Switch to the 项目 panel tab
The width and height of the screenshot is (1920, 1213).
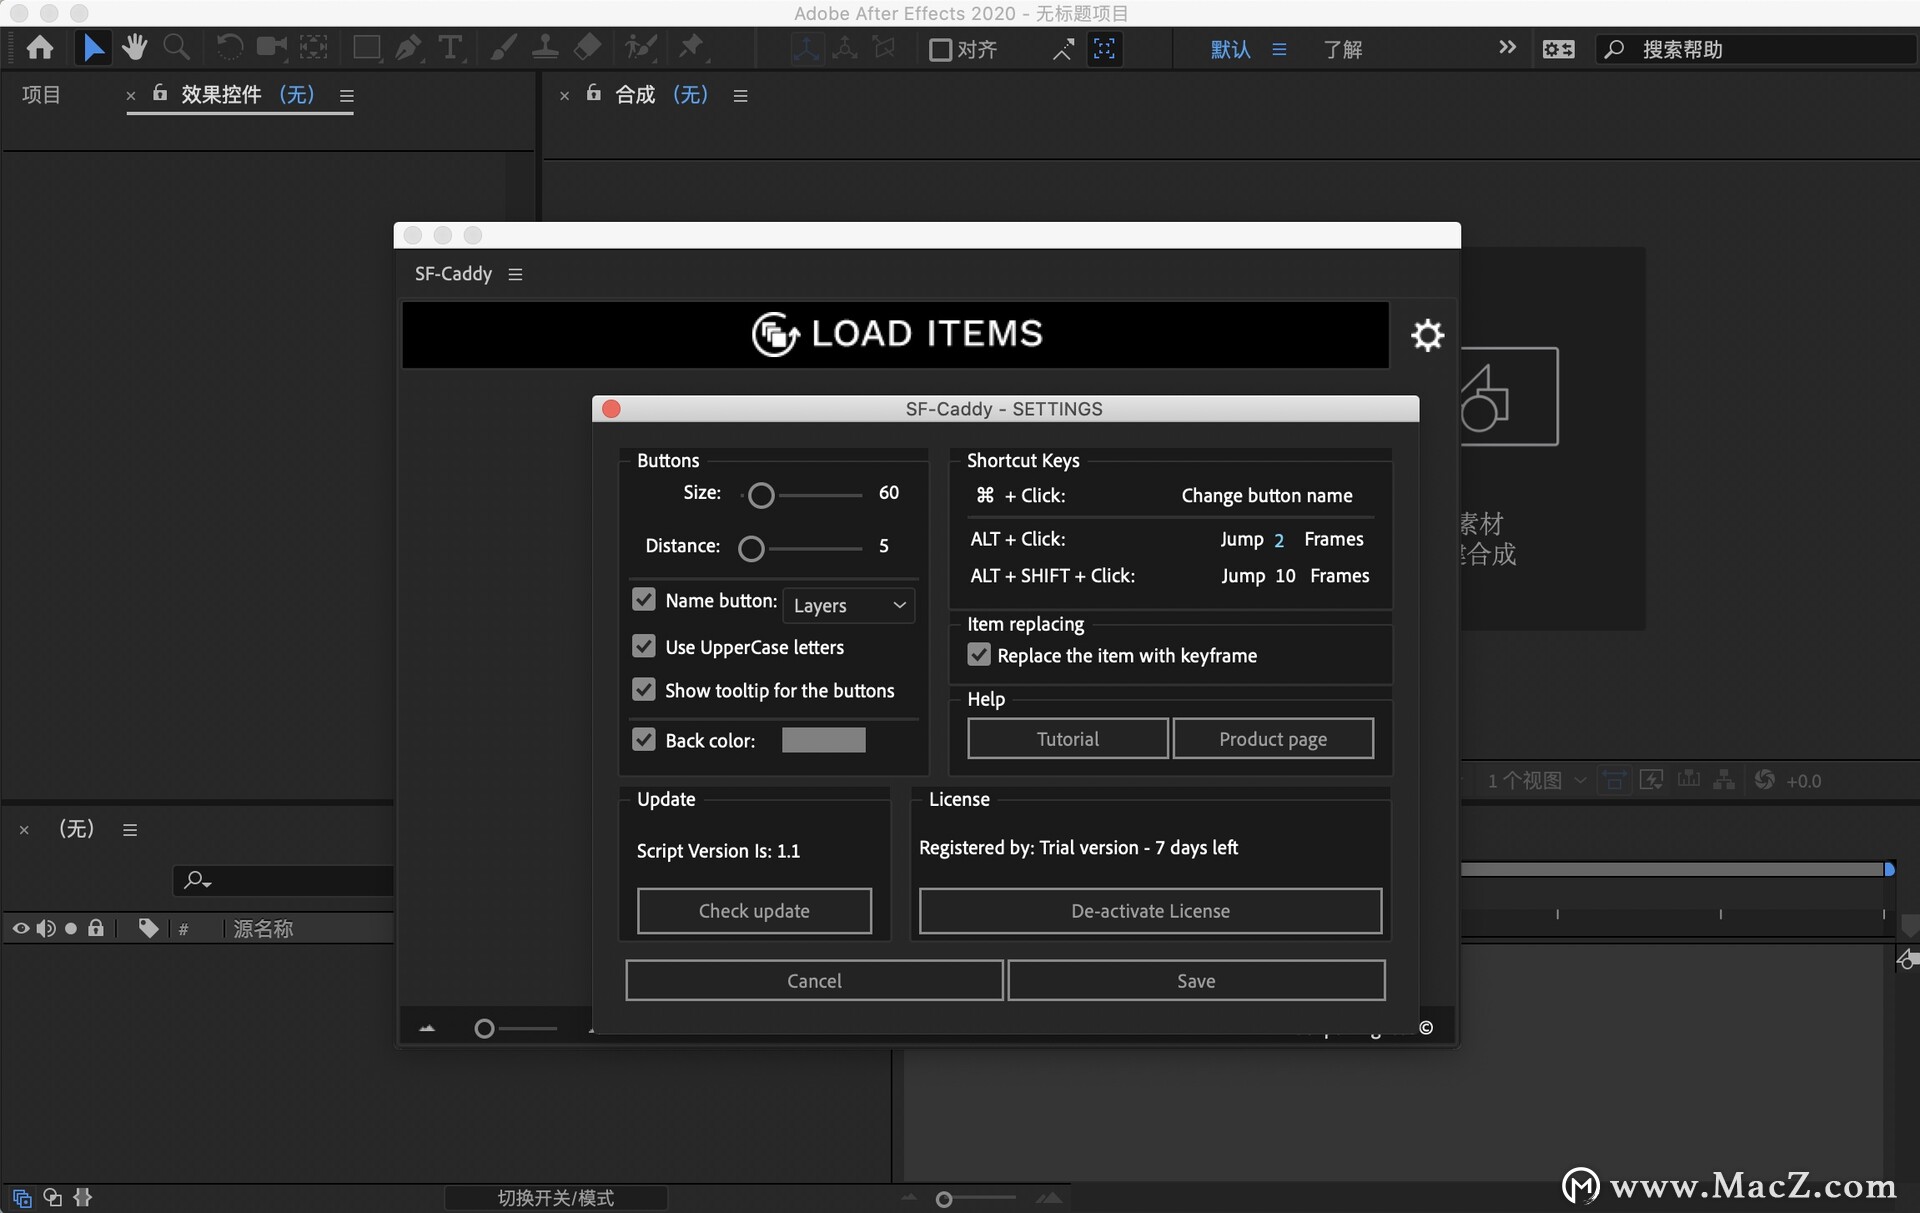click(x=41, y=95)
